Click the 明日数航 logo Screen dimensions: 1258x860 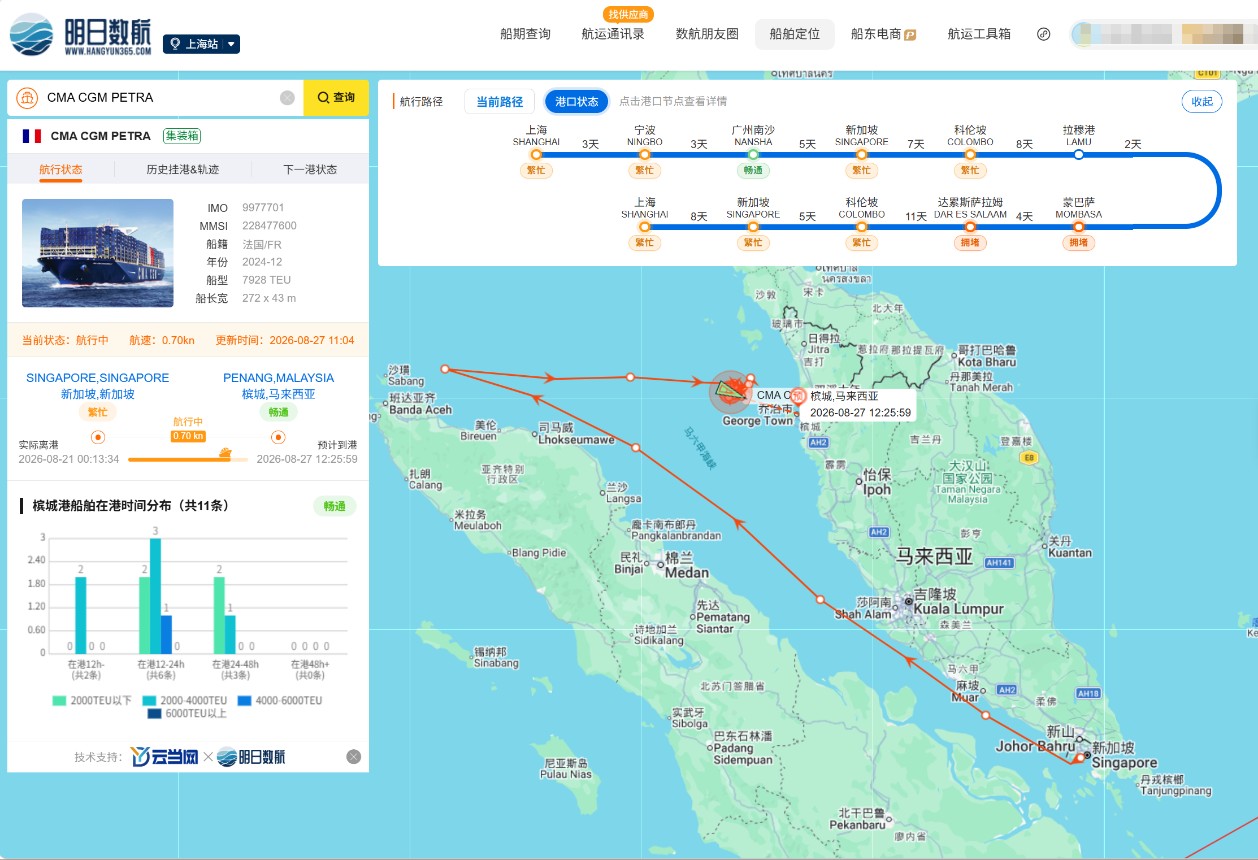coord(80,35)
